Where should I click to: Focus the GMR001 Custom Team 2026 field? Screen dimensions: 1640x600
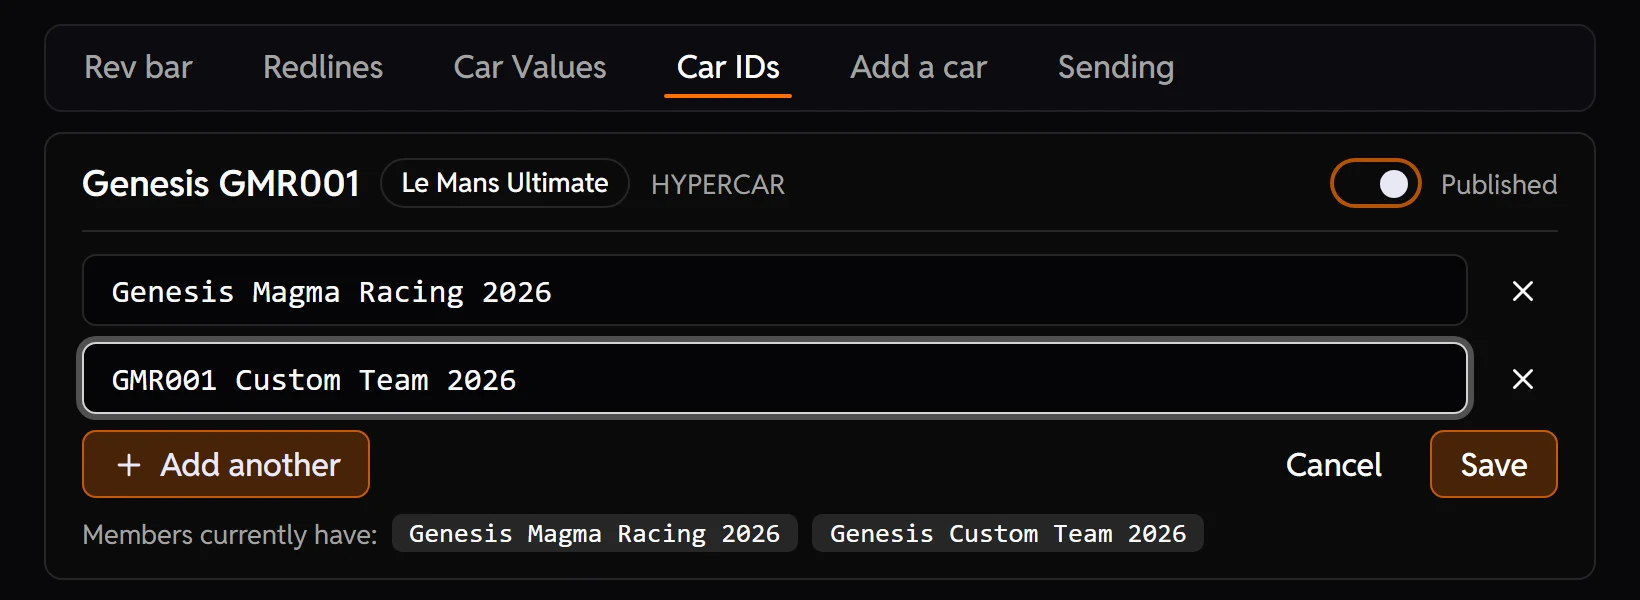click(x=774, y=379)
